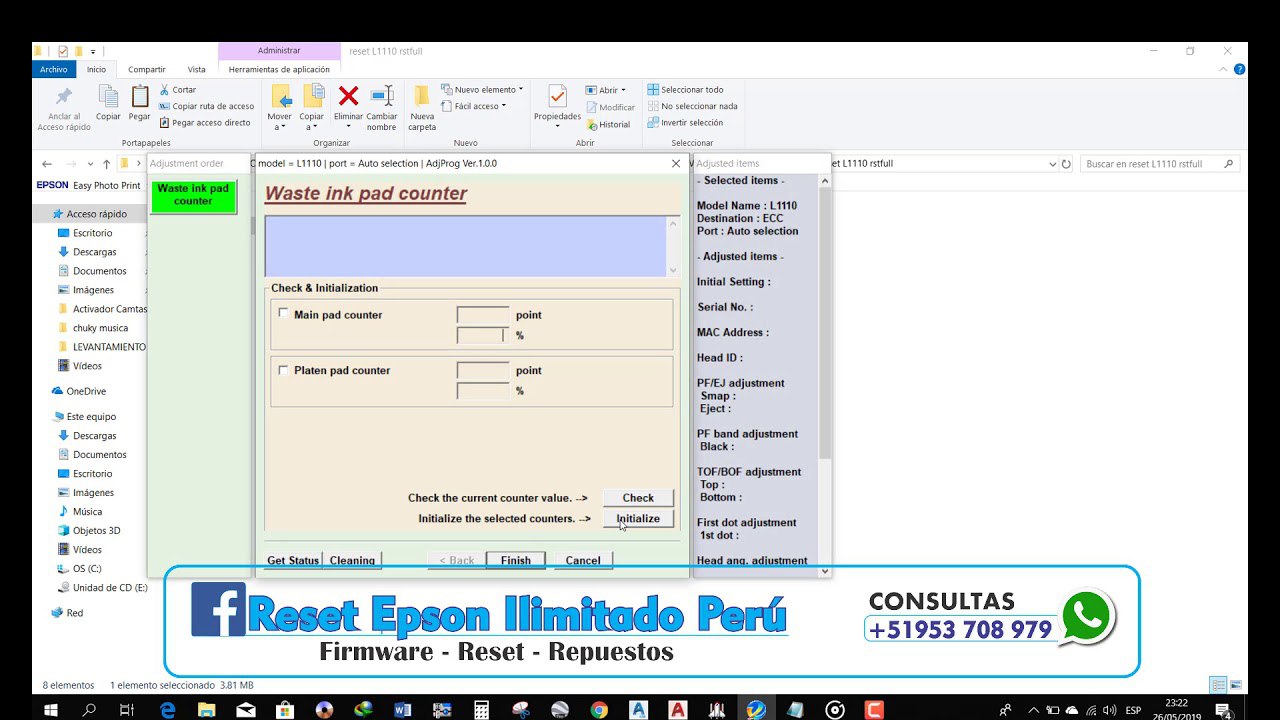Image resolution: width=1280 pixels, height=720 pixels.
Task: Click Historial in Abrir group
Action: coord(608,125)
